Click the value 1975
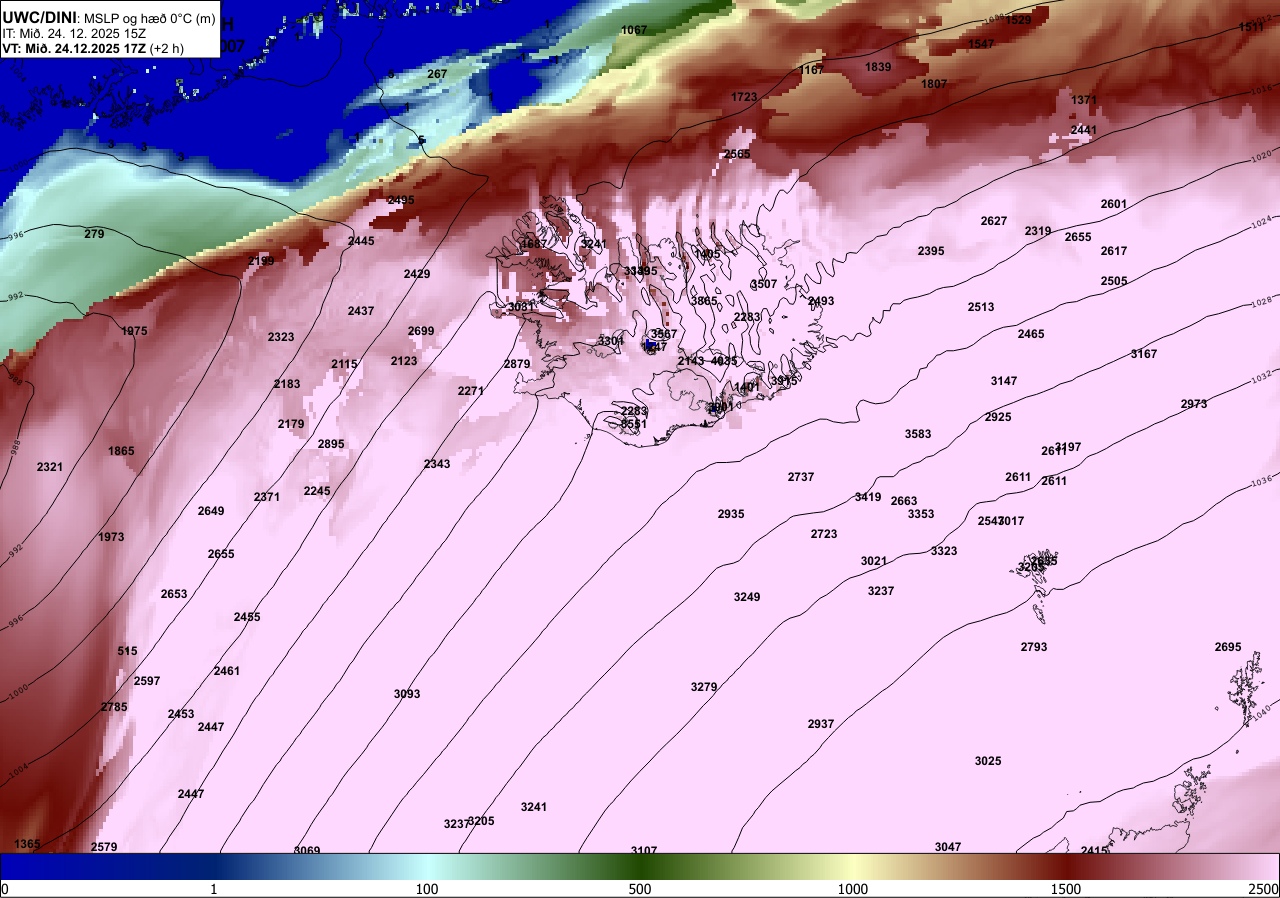 click(x=134, y=331)
